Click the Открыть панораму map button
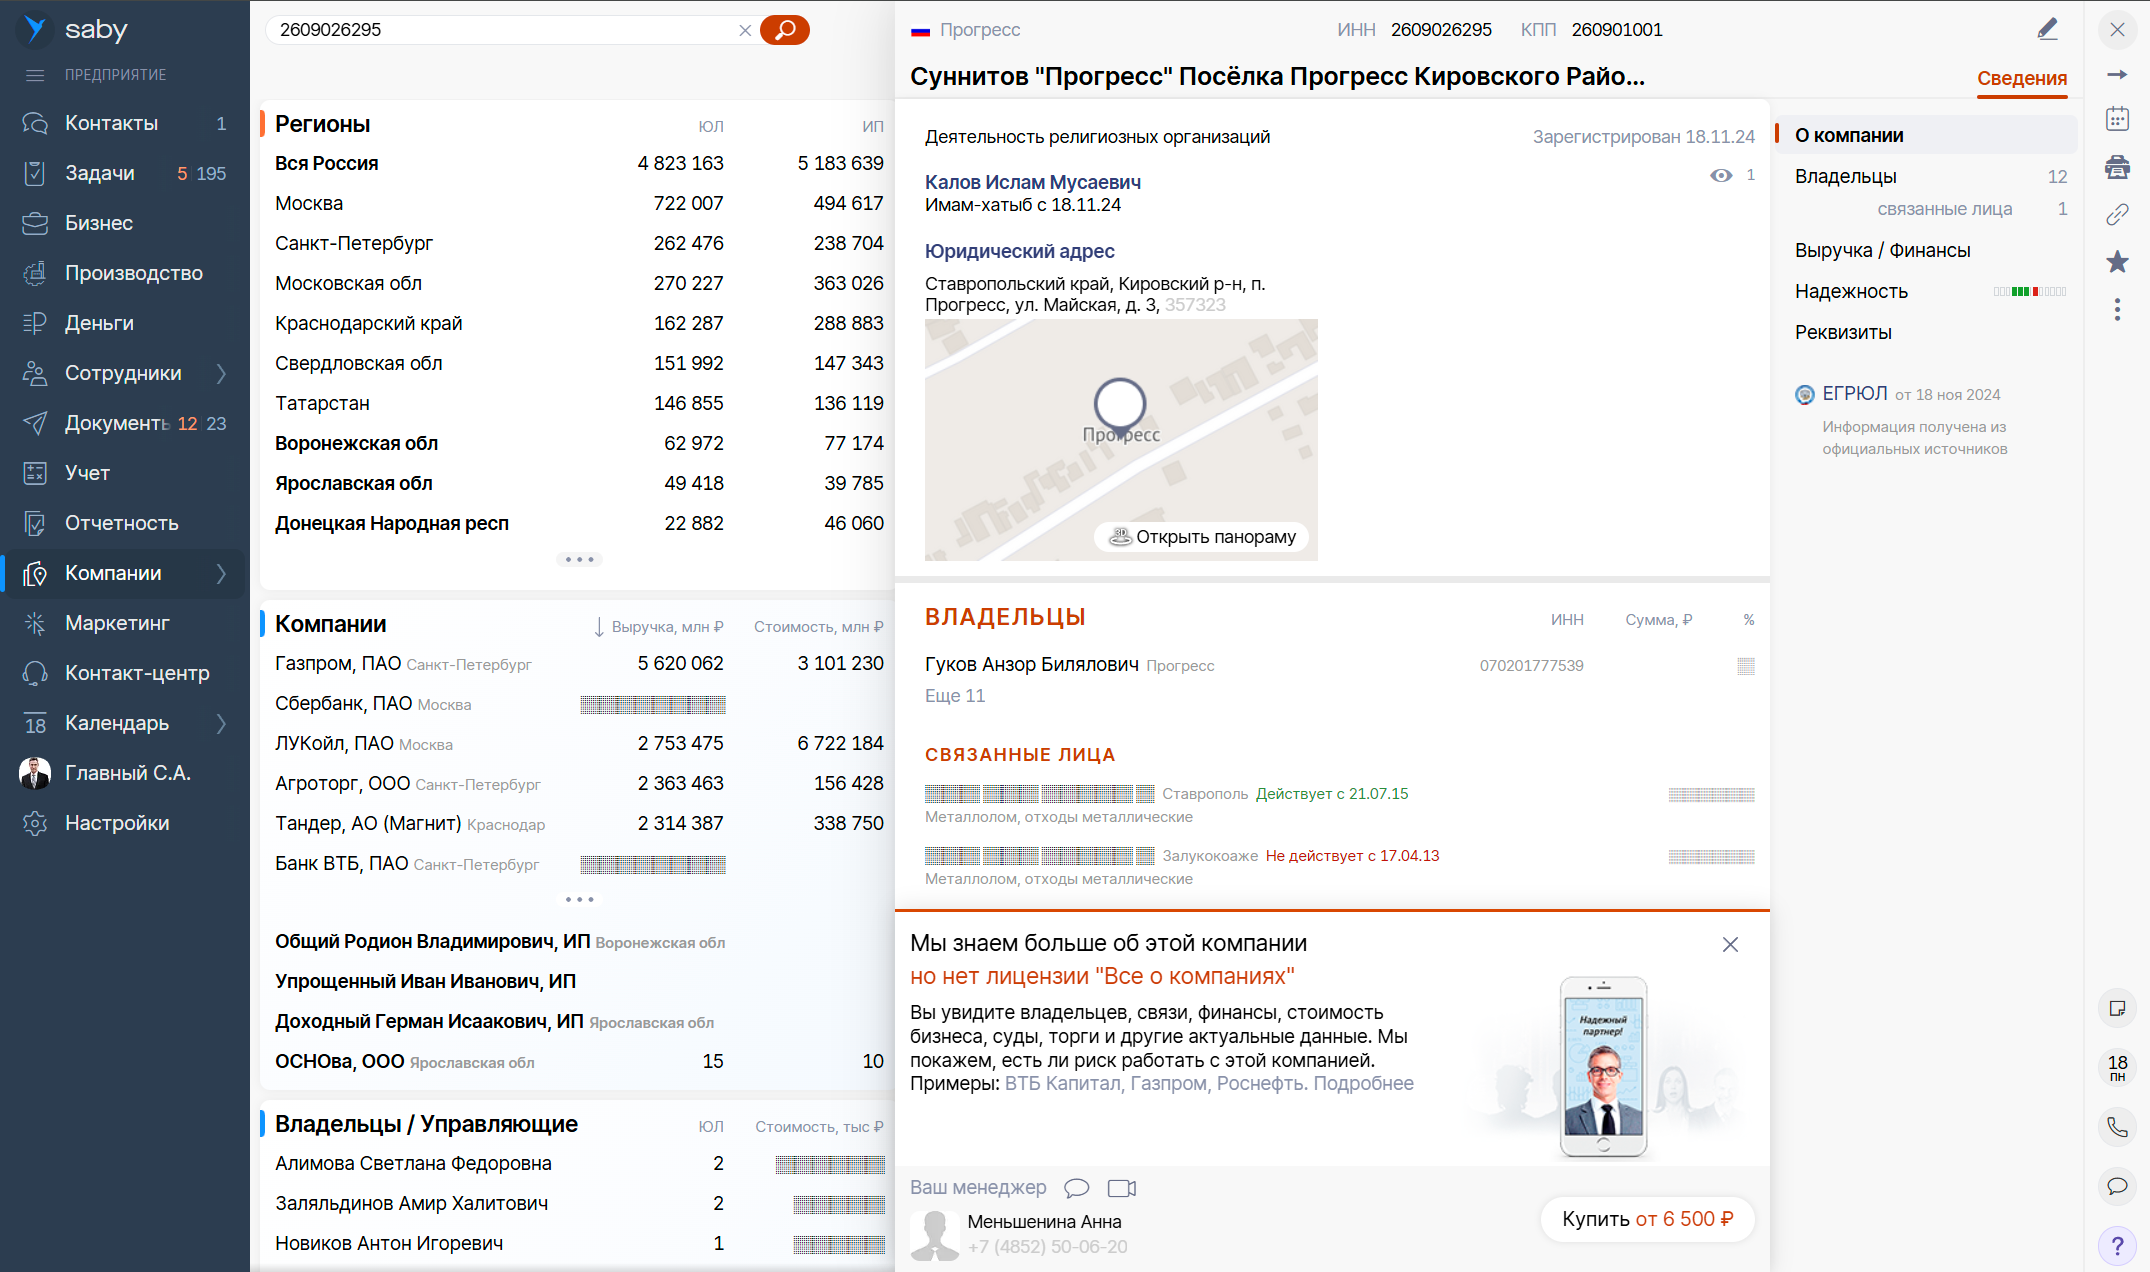2150x1272 pixels. [x=1202, y=537]
